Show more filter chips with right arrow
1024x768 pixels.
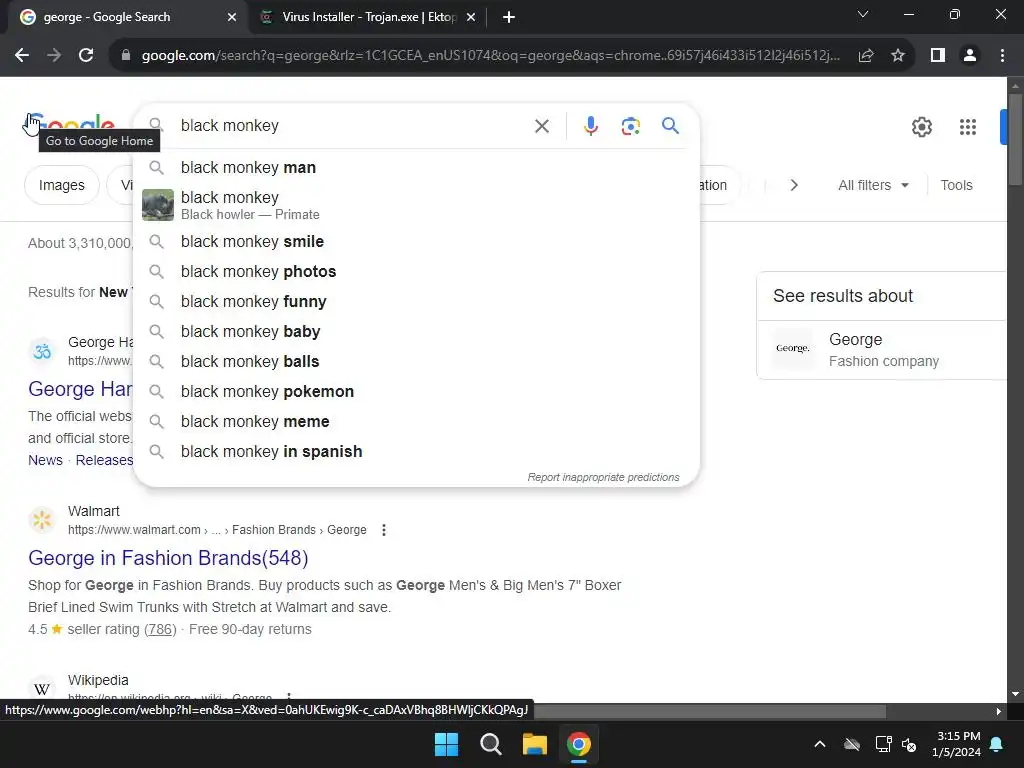click(x=794, y=185)
